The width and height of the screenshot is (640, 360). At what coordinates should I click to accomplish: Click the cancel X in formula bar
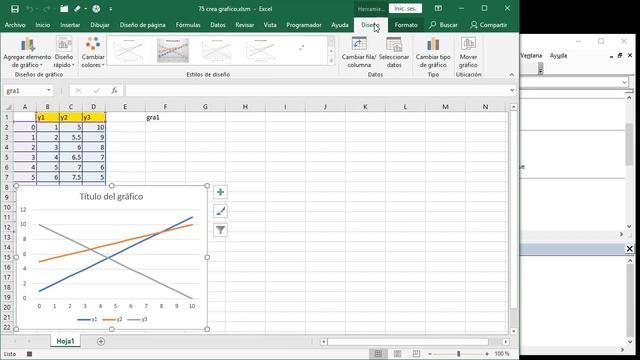pos(78,91)
